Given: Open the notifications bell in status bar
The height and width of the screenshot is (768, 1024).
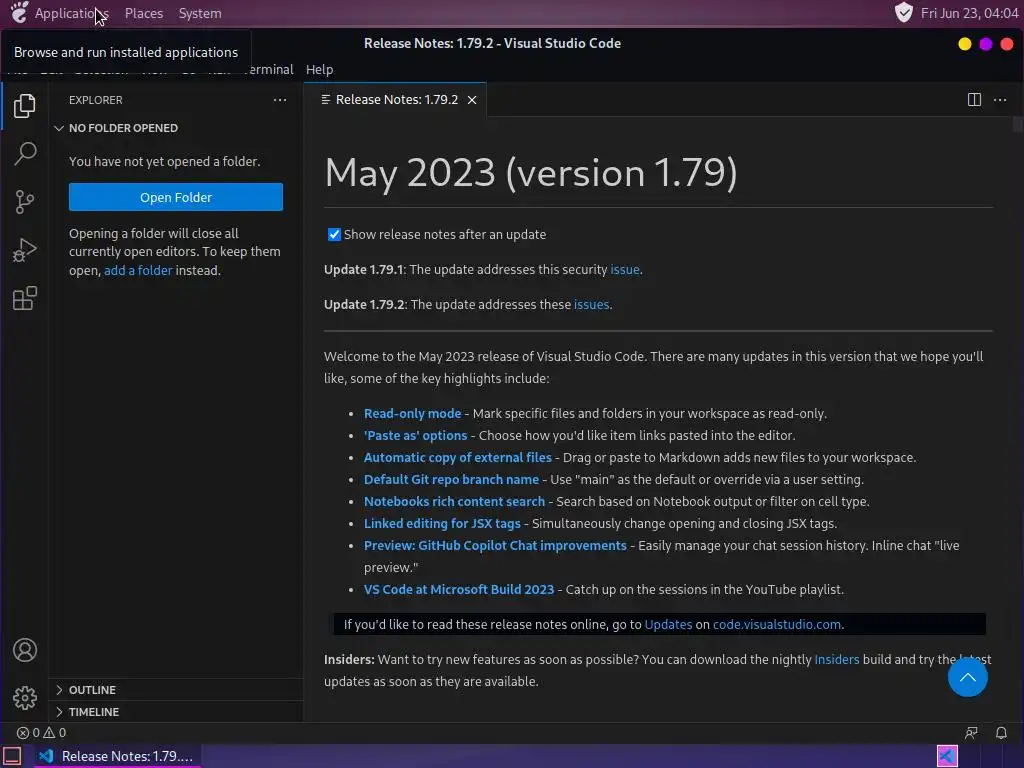Looking at the screenshot, I should click(x=1000, y=733).
